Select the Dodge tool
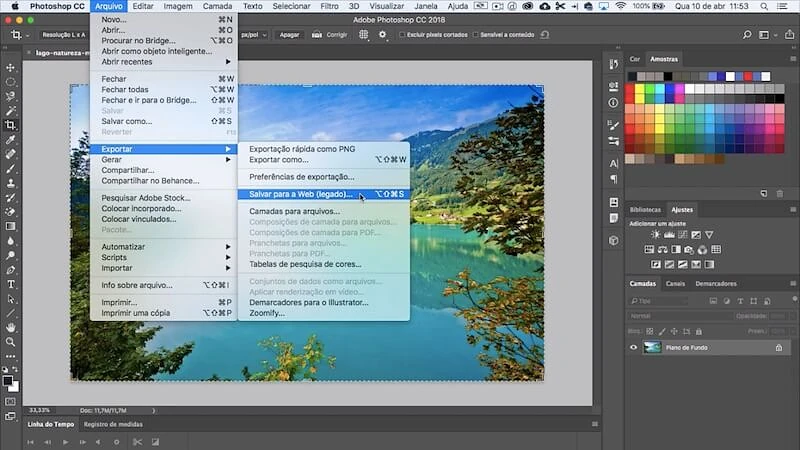The width and height of the screenshot is (800, 450). (x=10, y=255)
